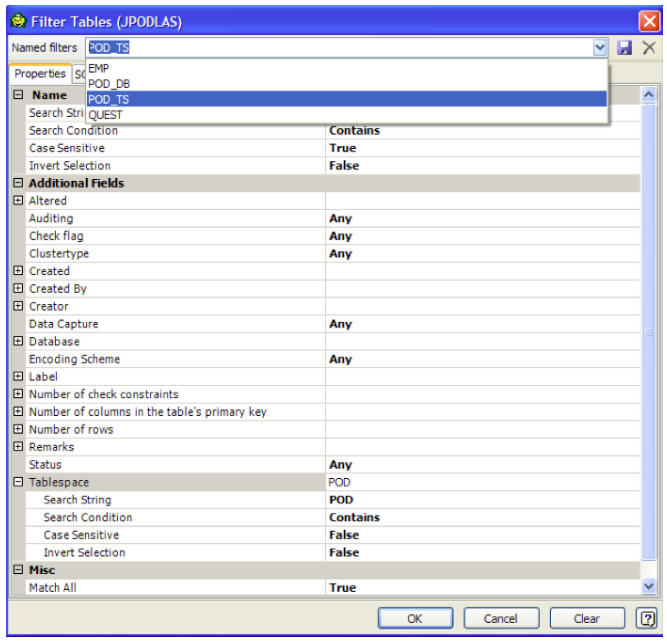Open the Named filters dropdown arrow

[x=599, y=48]
